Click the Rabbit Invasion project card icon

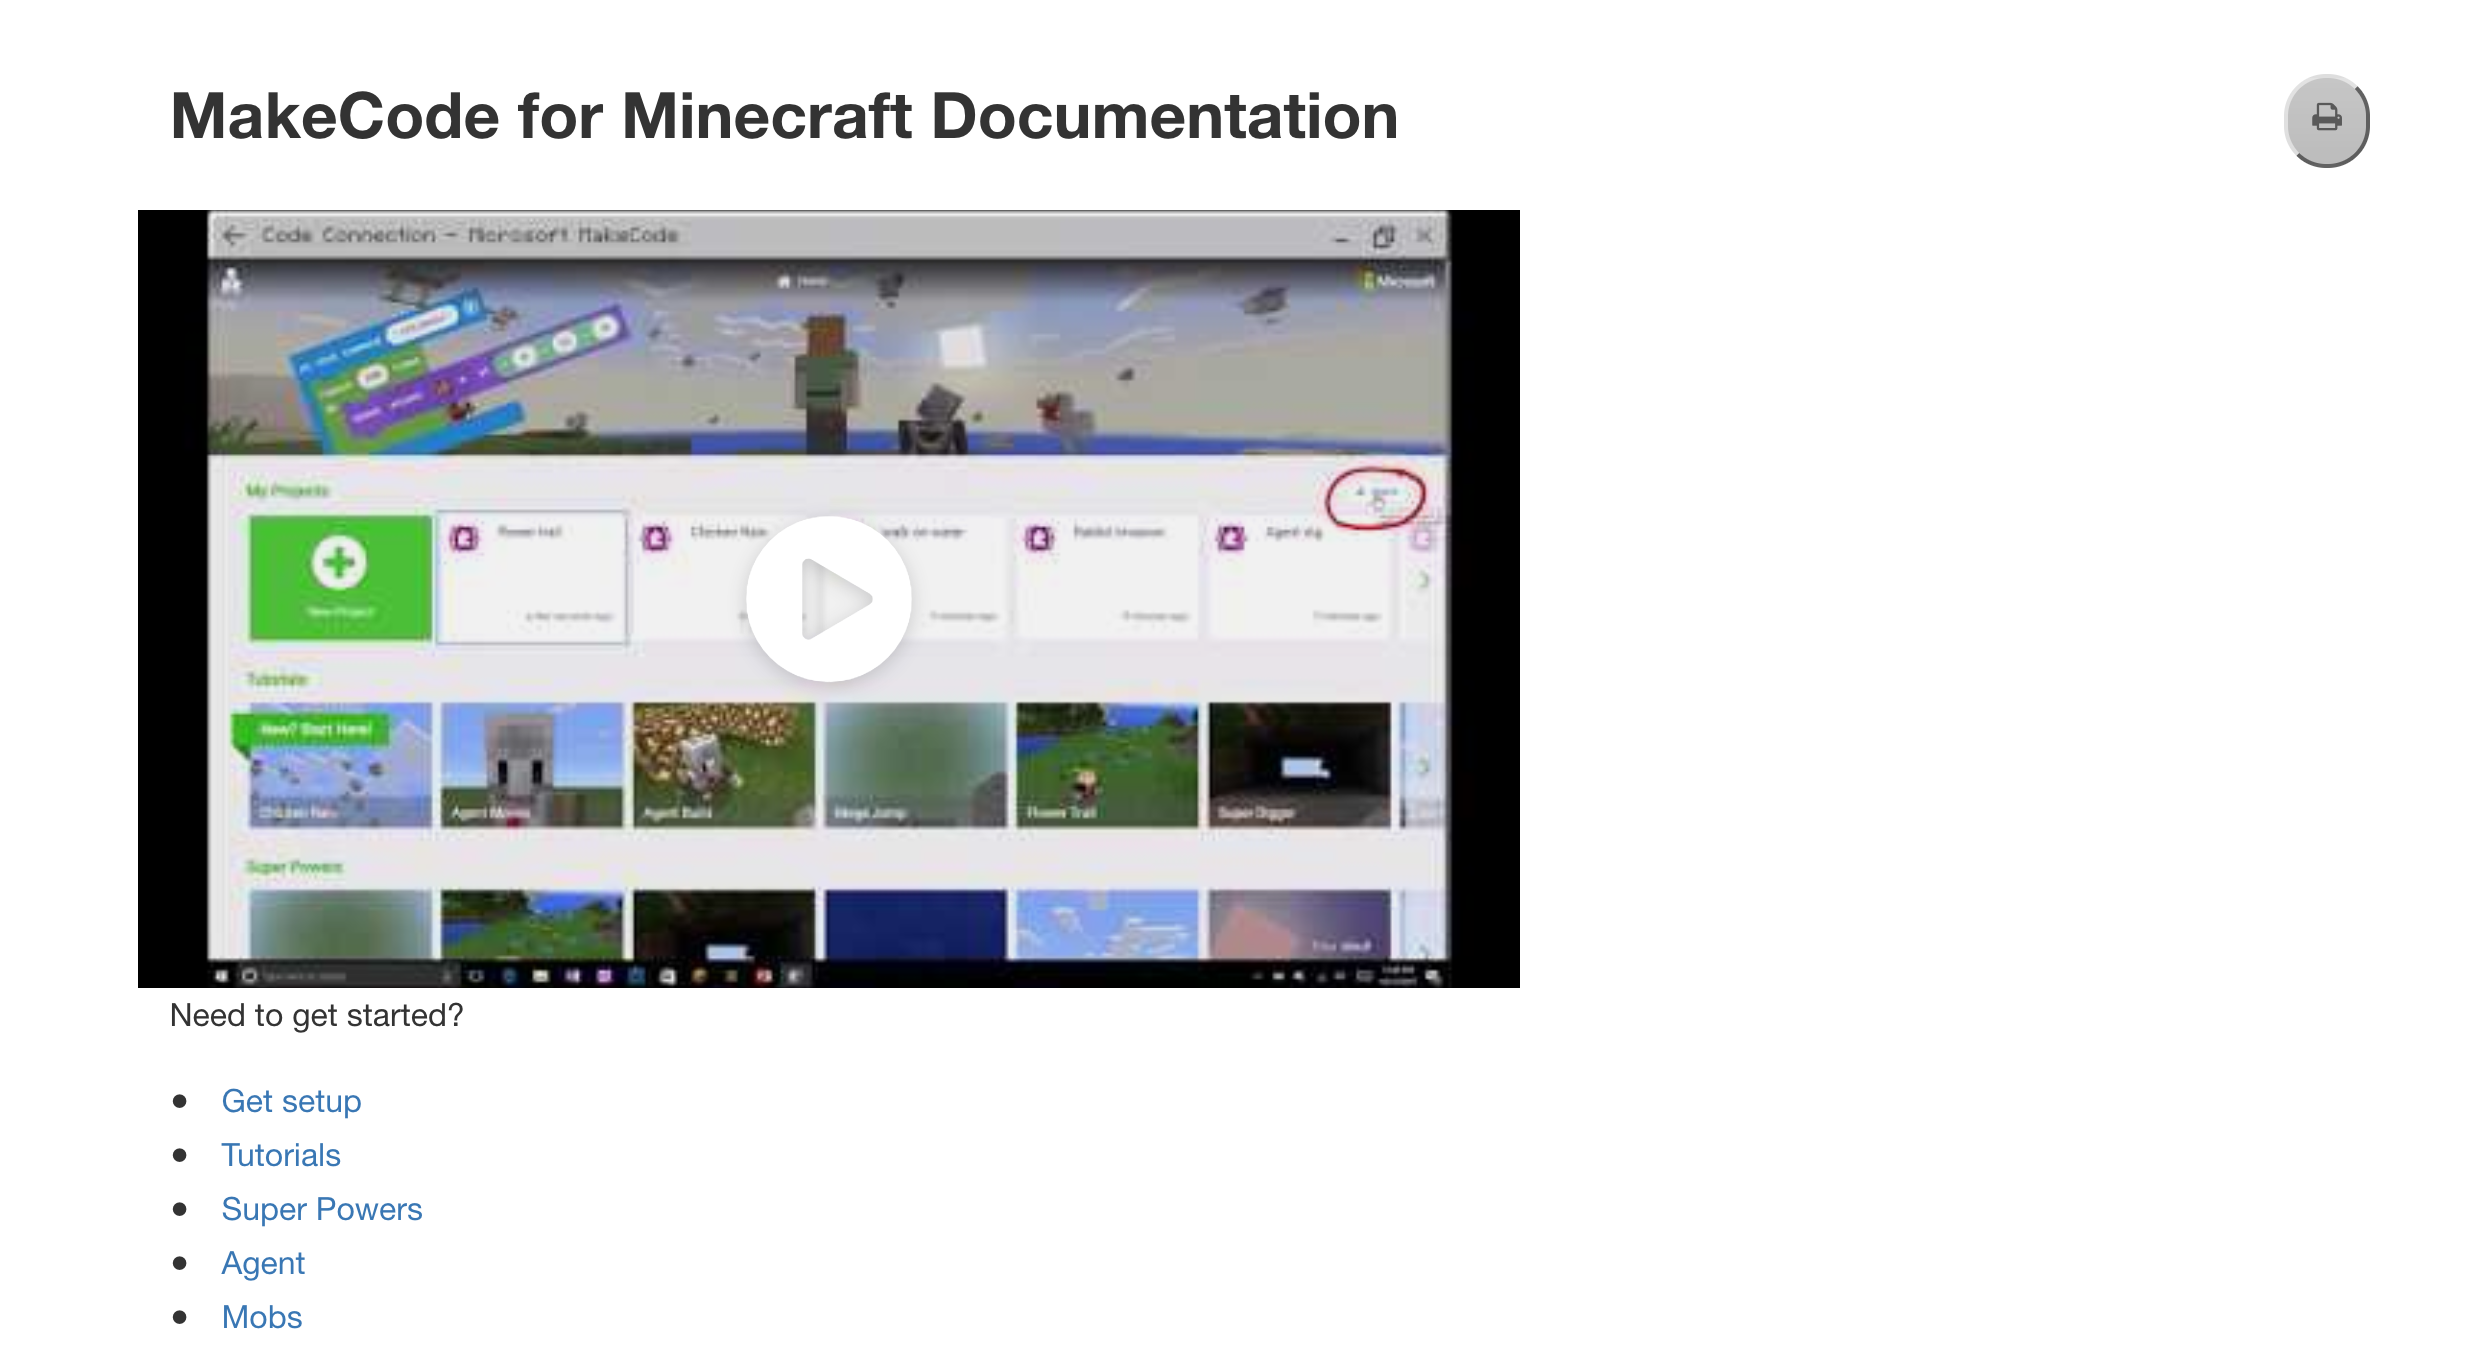[x=1040, y=538]
